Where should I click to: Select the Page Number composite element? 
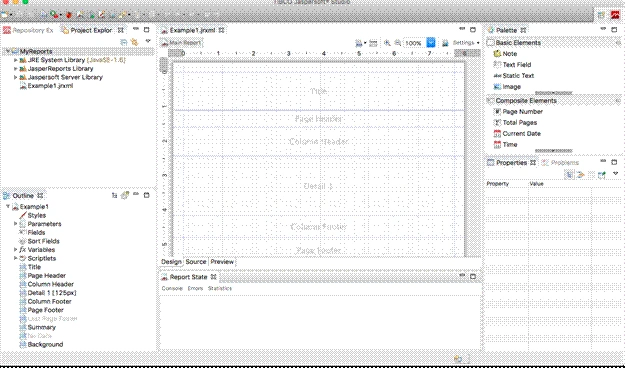pos(518,112)
